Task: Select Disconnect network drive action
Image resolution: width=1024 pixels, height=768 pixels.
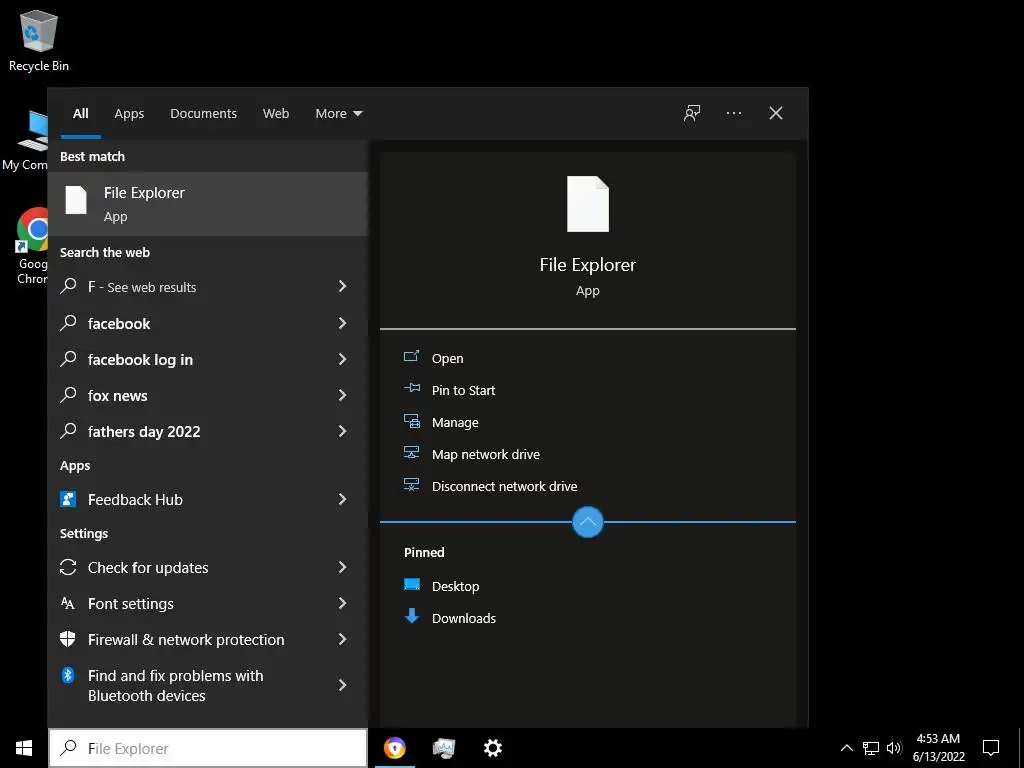Action: tap(504, 486)
